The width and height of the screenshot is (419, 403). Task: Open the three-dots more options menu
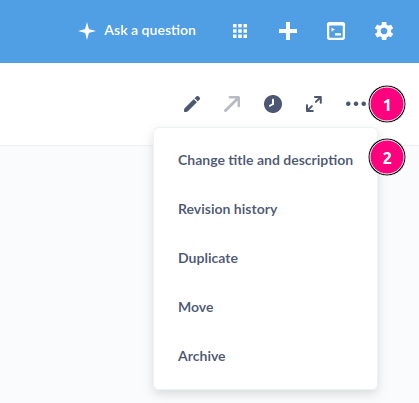click(356, 104)
